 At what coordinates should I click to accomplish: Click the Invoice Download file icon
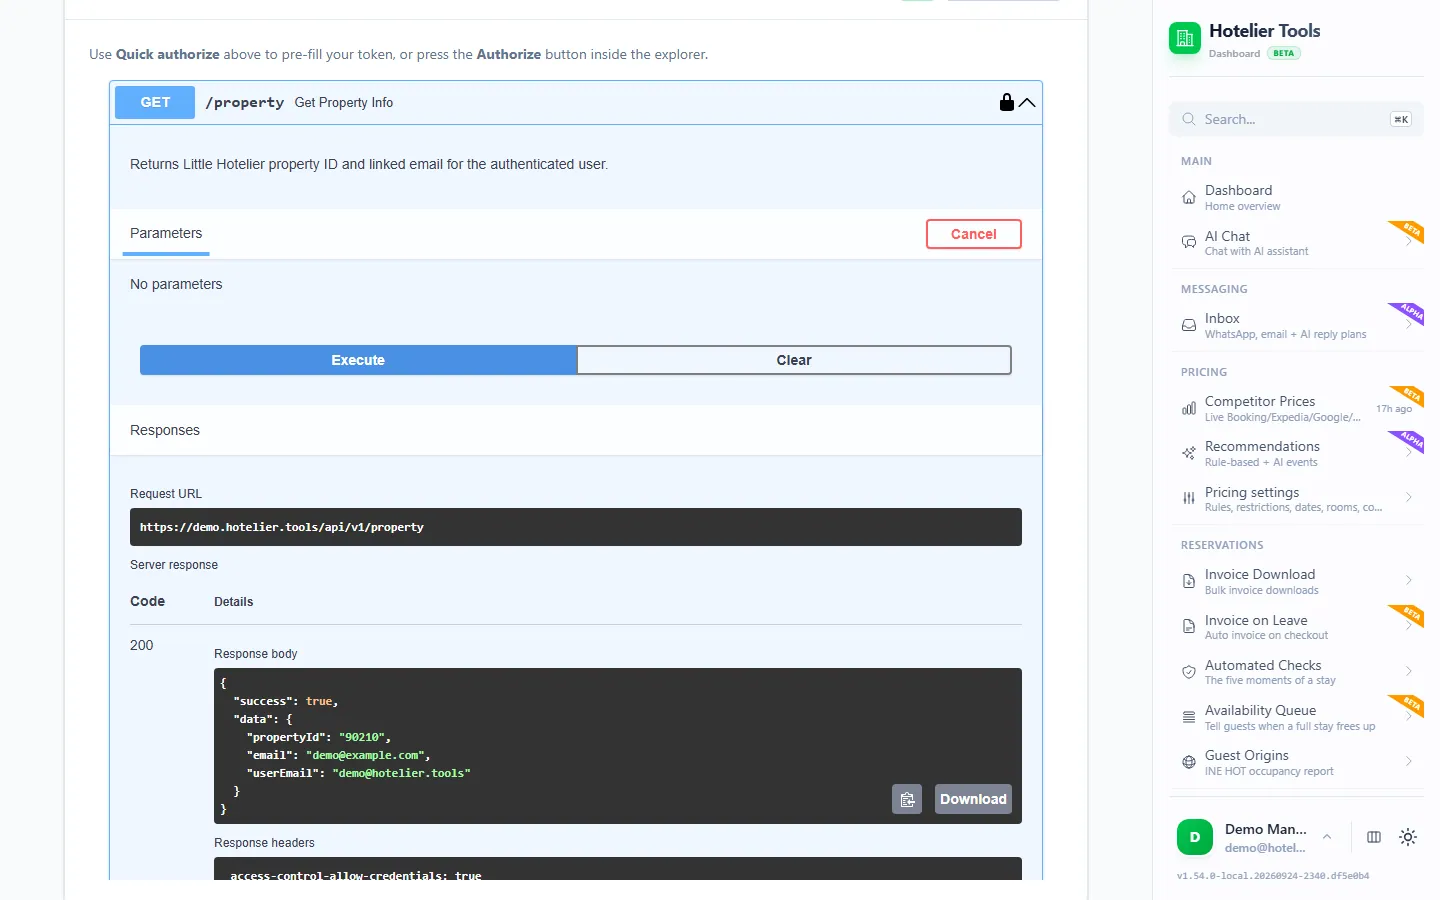(x=1189, y=581)
